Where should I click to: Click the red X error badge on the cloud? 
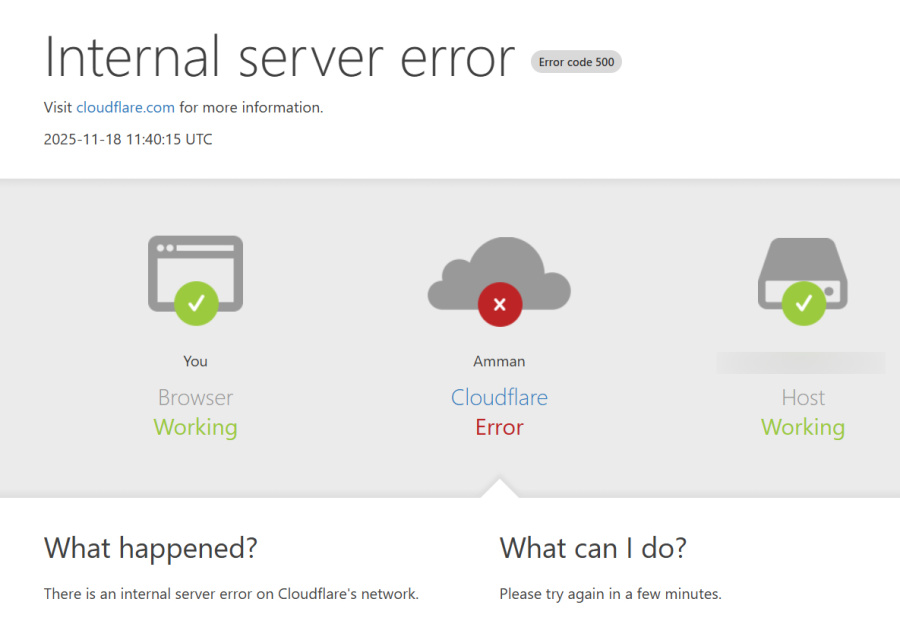499,304
